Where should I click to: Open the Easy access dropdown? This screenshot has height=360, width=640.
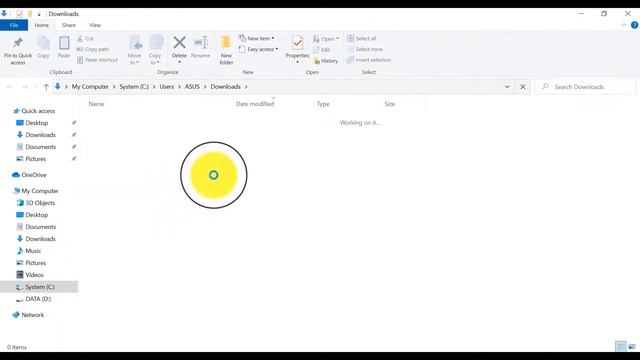[x=258, y=49]
